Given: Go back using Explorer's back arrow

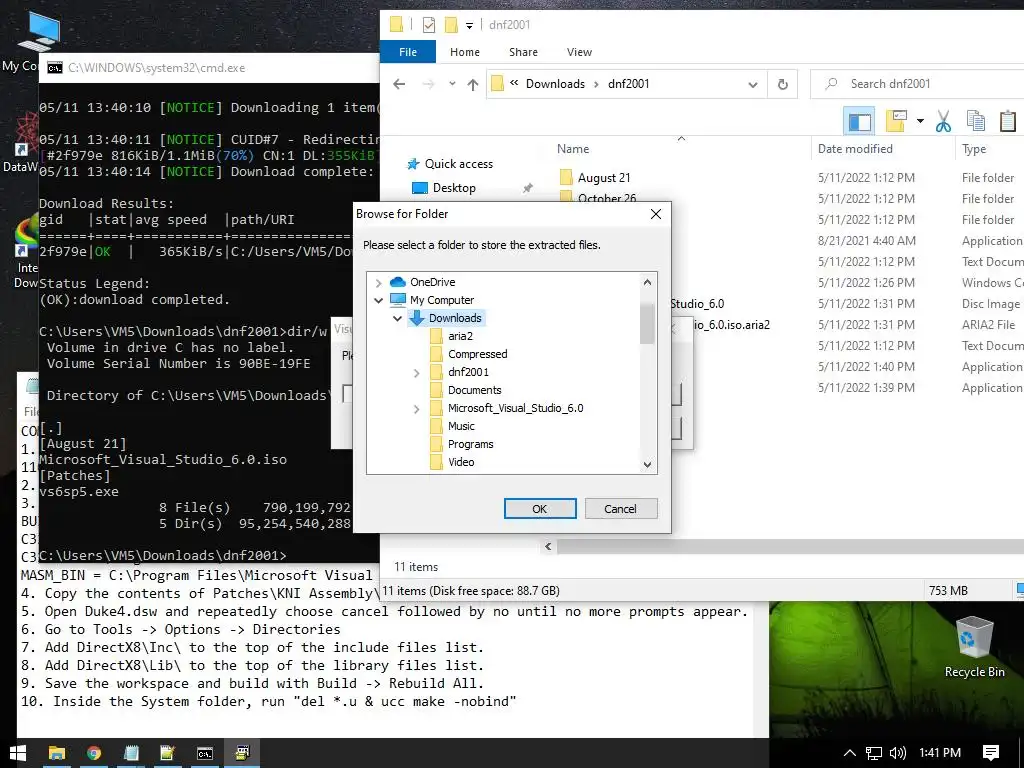Looking at the screenshot, I should pos(399,84).
